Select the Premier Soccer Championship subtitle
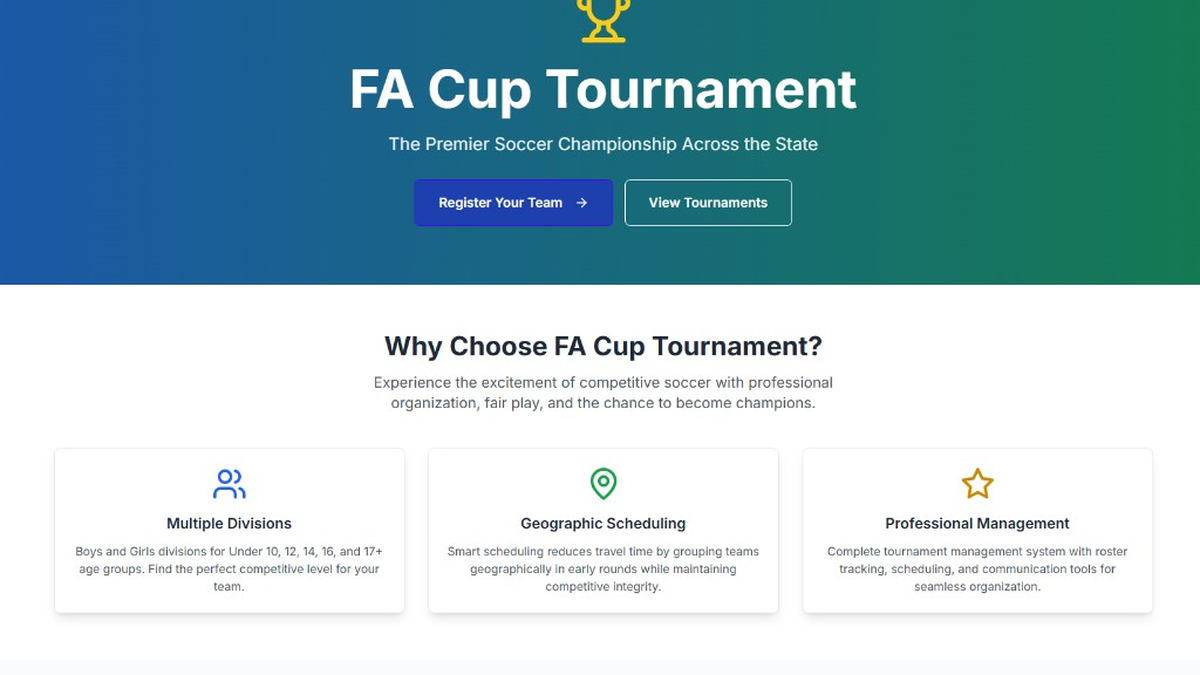The image size is (1200, 675). pyautogui.click(x=603, y=144)
